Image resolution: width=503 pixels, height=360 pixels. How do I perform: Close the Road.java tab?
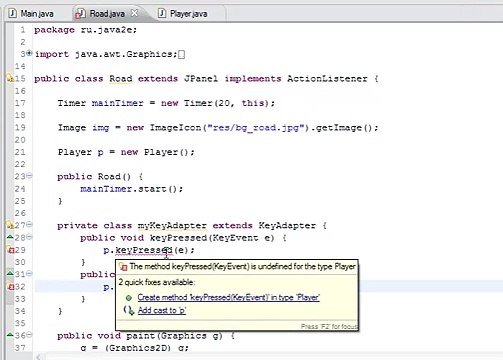tap(134, 13)
